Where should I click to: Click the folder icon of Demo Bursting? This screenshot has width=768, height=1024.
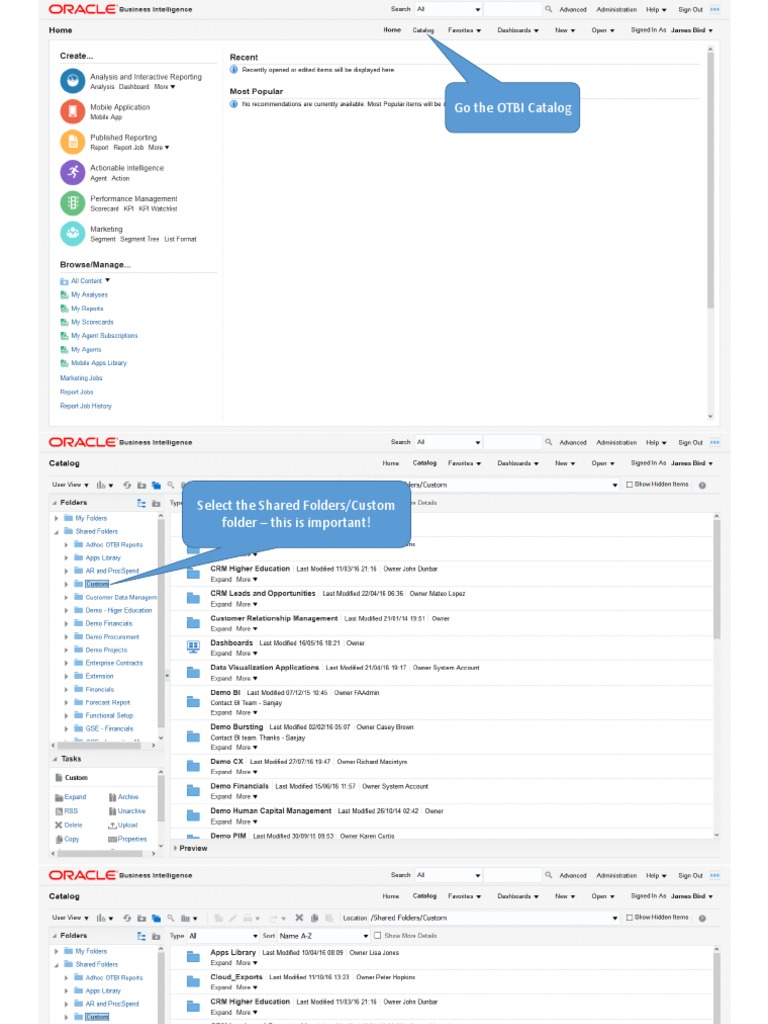pos(193,737)
